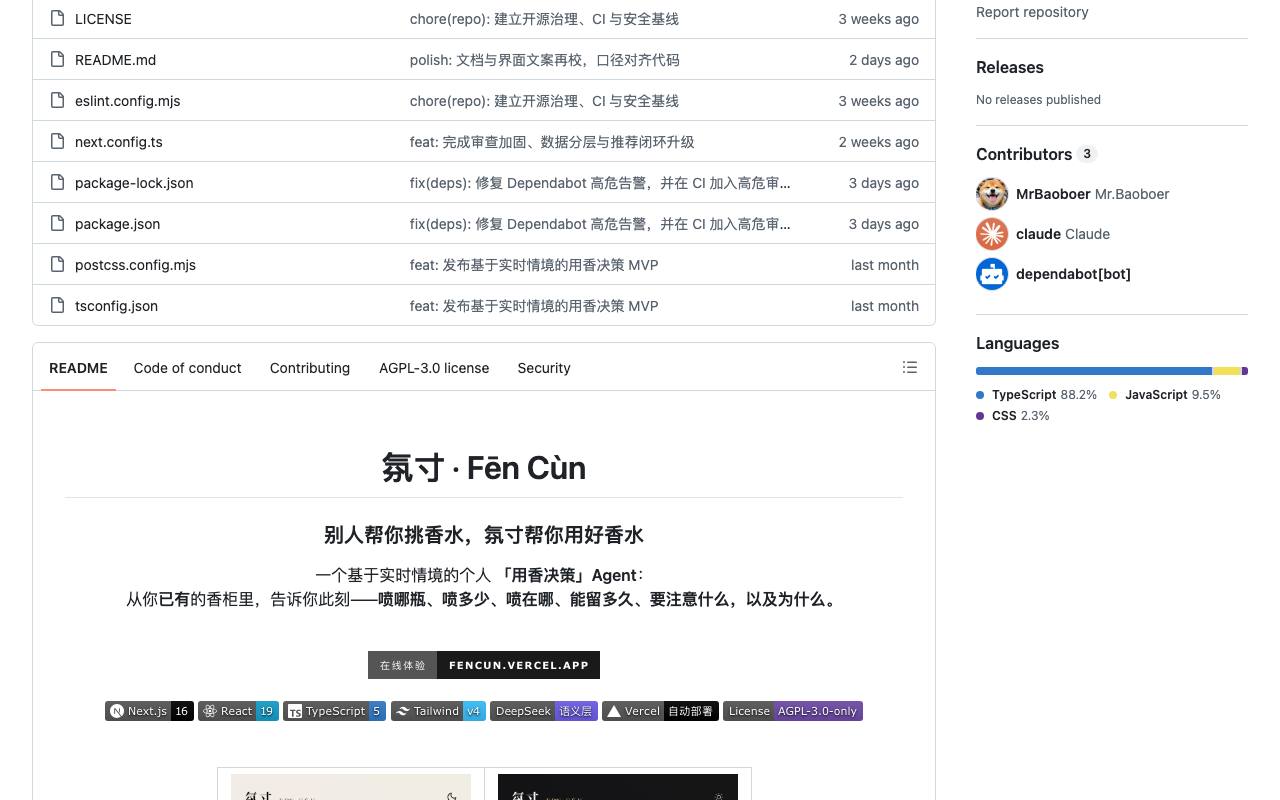Click the TypeScript 88.2% language link
This screenshot has width=1280, height=800.
(x=1037, y=395)
